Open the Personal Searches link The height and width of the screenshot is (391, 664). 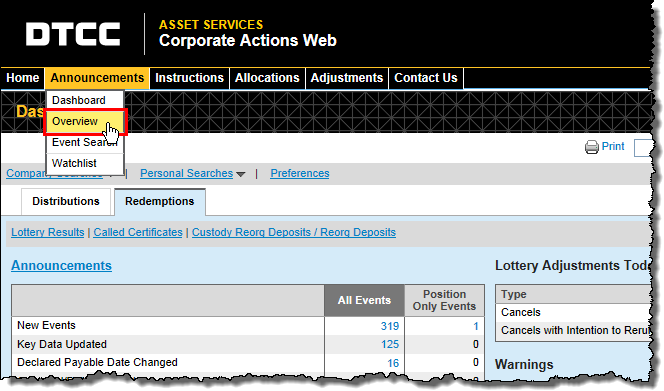[186, 173]
